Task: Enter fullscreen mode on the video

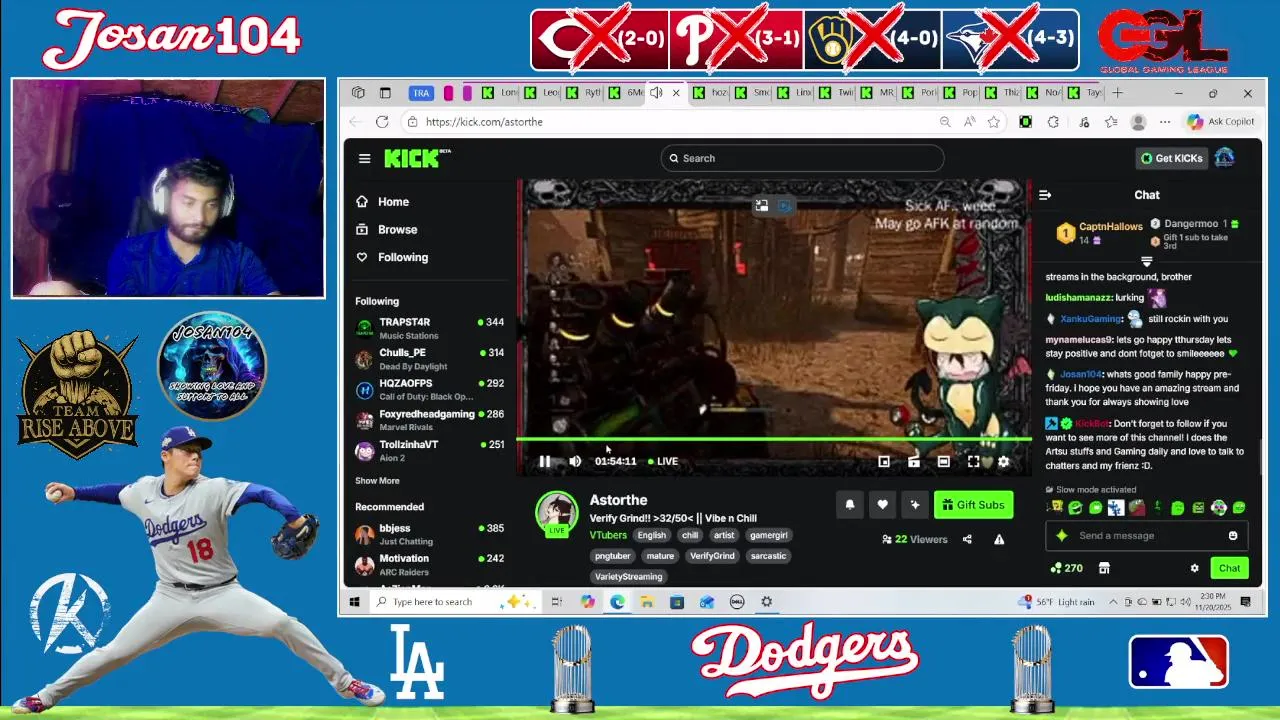Action: tap(973, 461)
